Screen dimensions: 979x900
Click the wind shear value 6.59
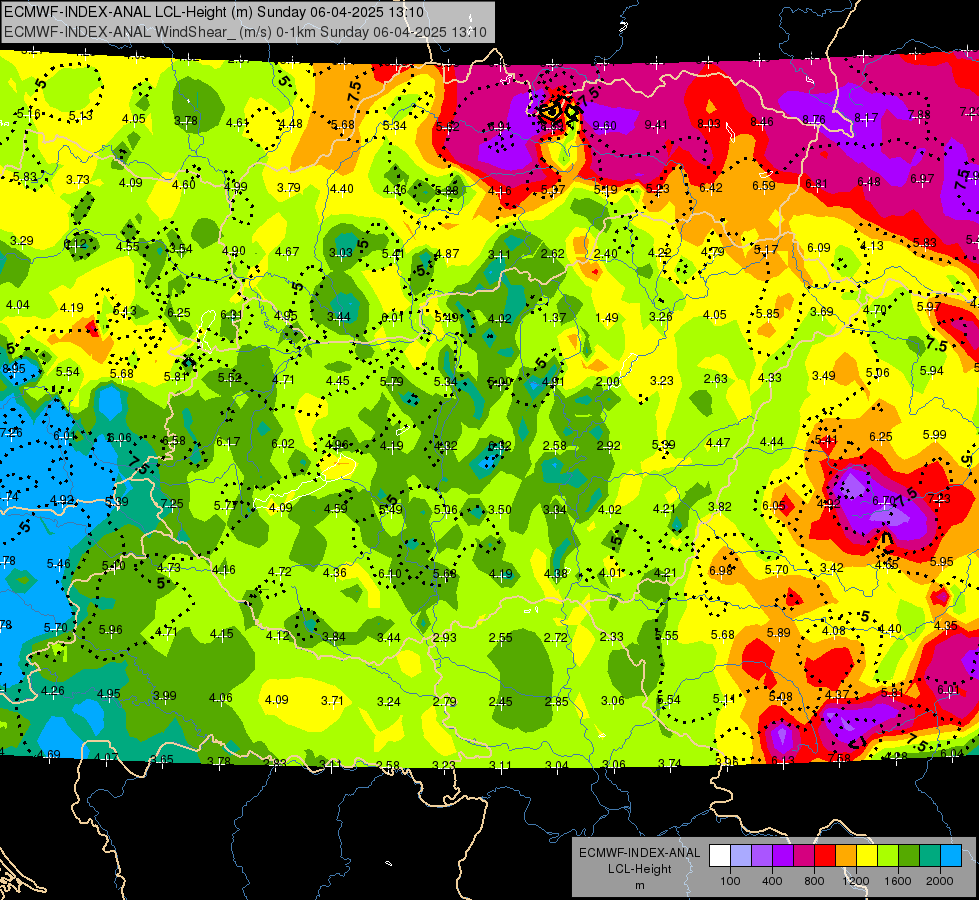pyautogui.click(x=764, y=185)
